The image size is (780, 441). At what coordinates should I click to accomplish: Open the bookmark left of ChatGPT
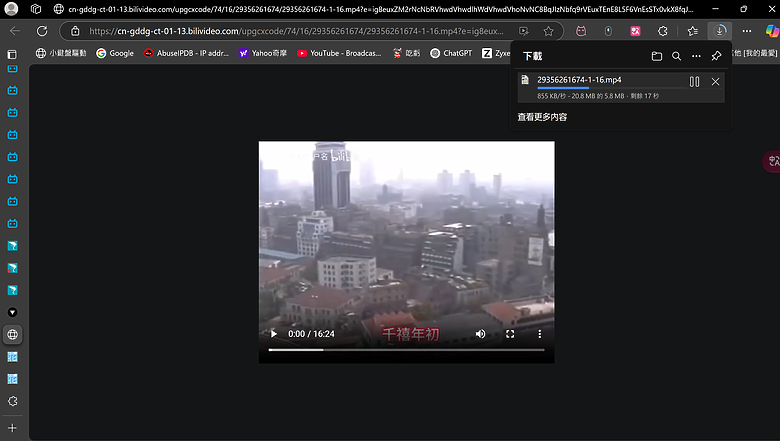(406, 53)
